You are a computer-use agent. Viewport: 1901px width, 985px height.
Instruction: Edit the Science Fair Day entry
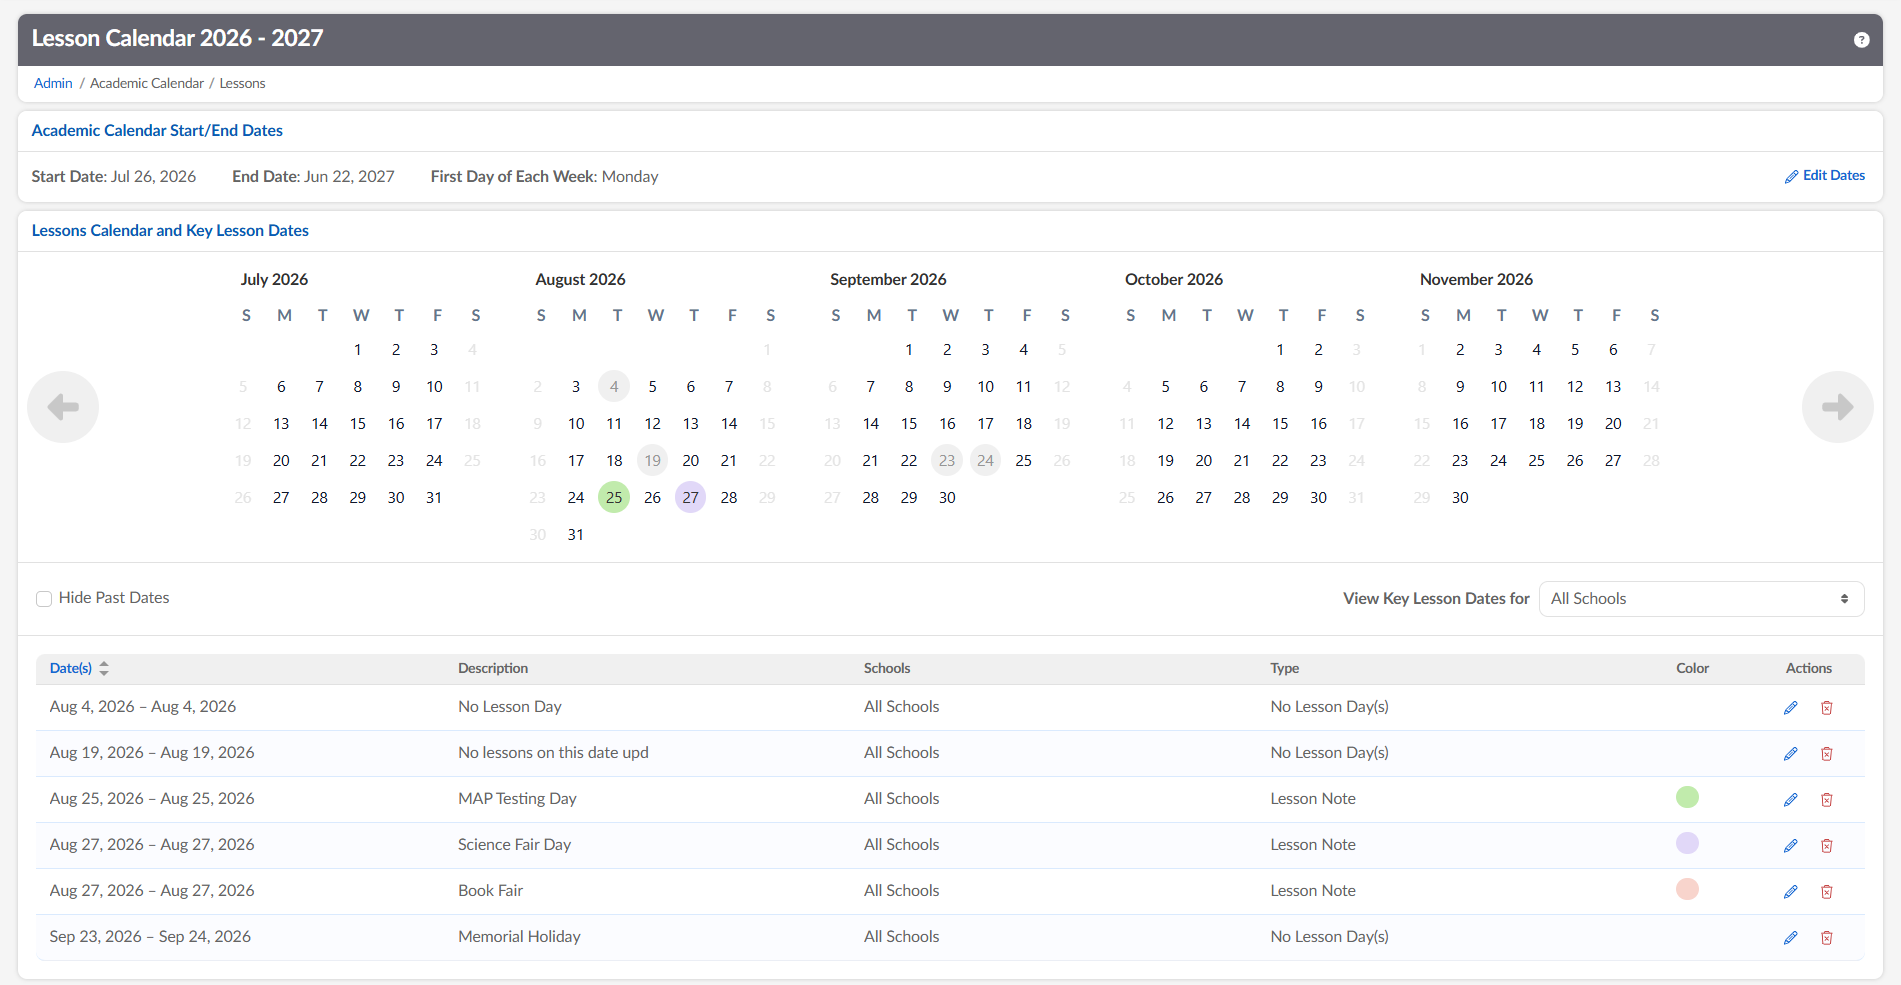point(1790,846)
